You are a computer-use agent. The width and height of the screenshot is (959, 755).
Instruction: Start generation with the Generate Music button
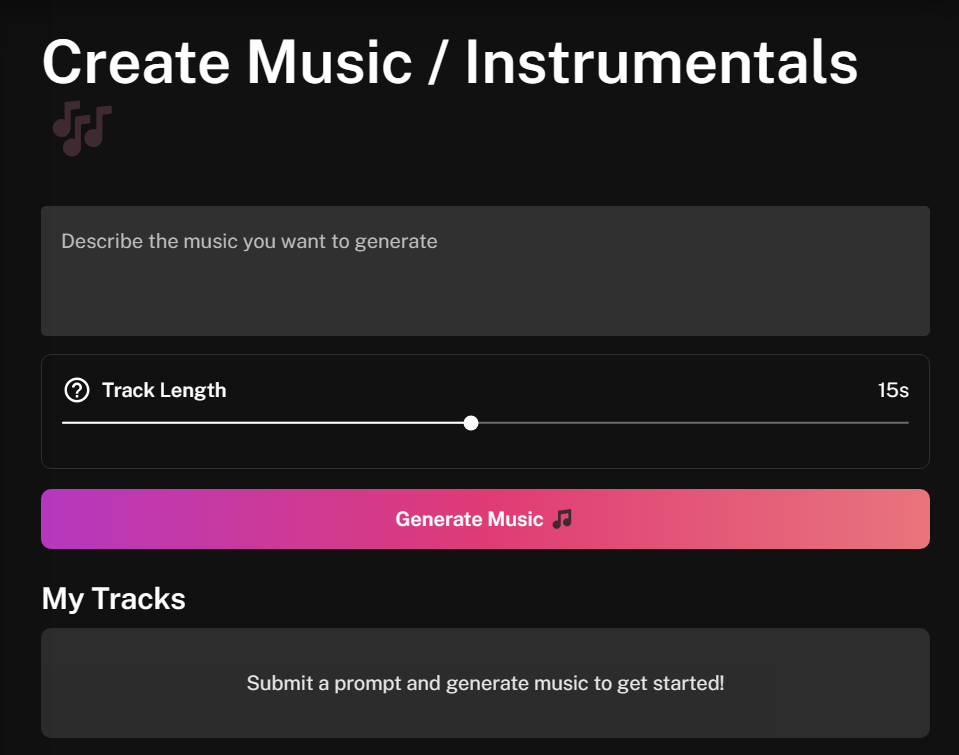tap(485, 519)
